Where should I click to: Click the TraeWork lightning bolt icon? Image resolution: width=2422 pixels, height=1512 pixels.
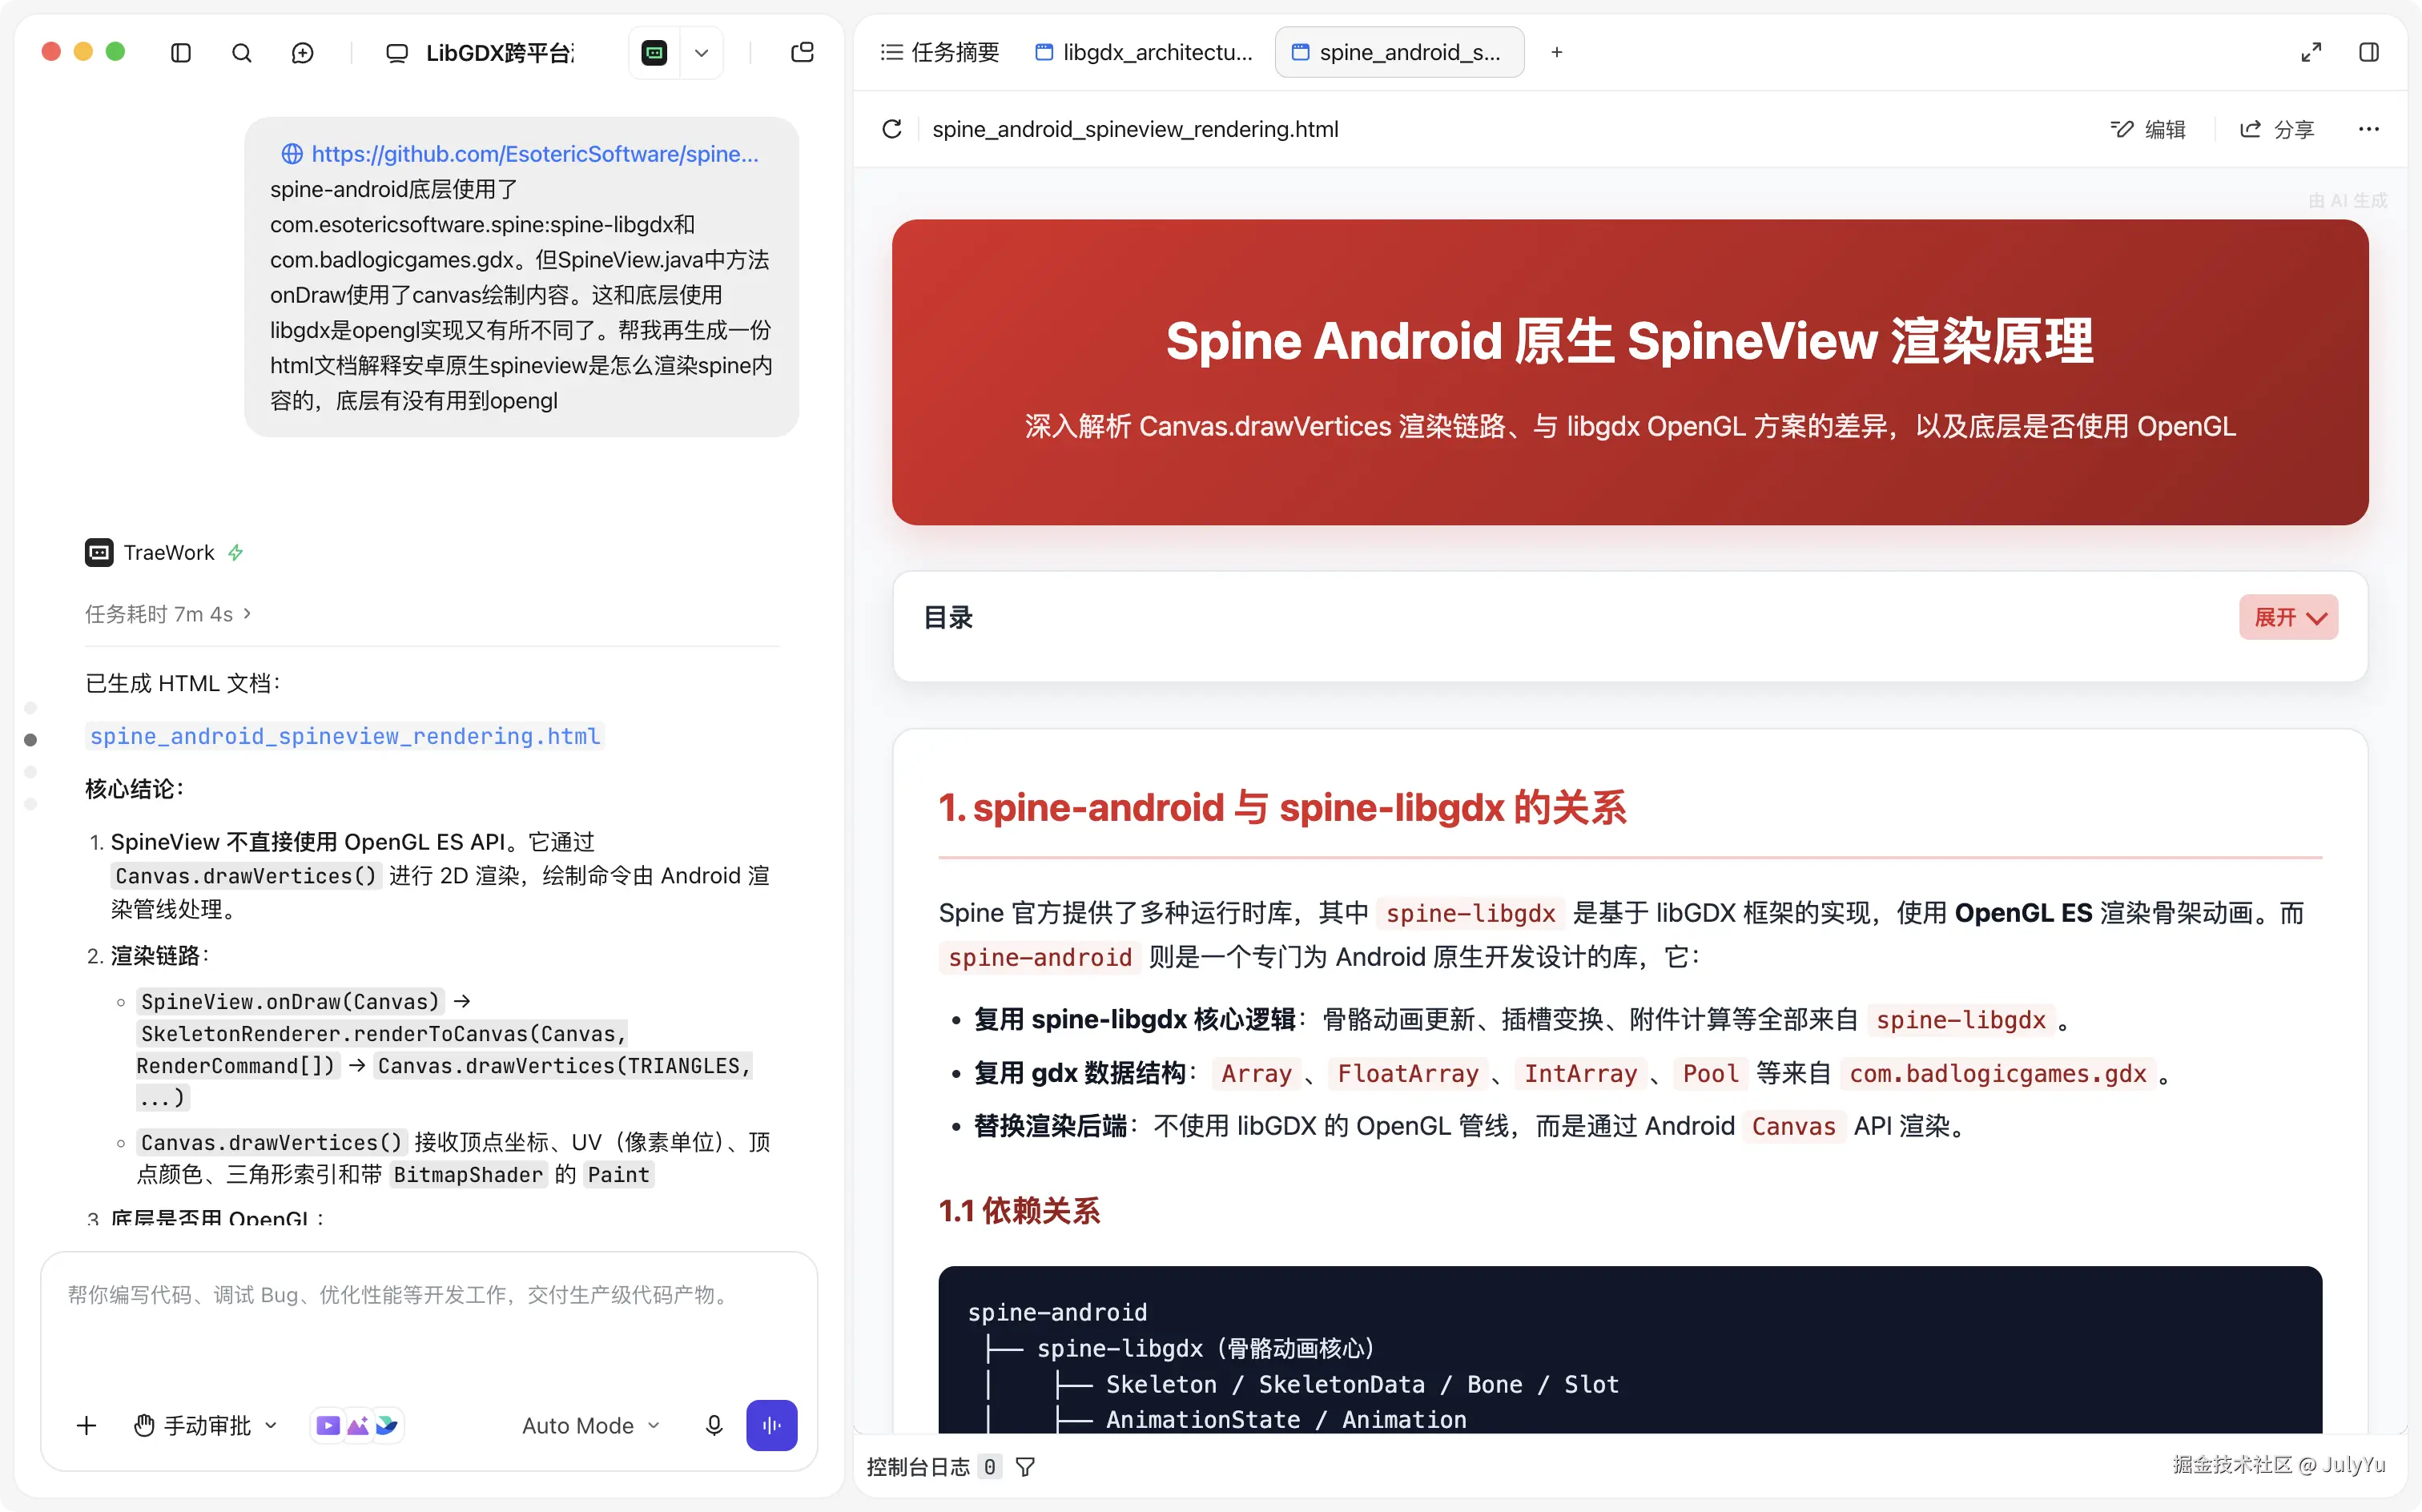(236, 552)
